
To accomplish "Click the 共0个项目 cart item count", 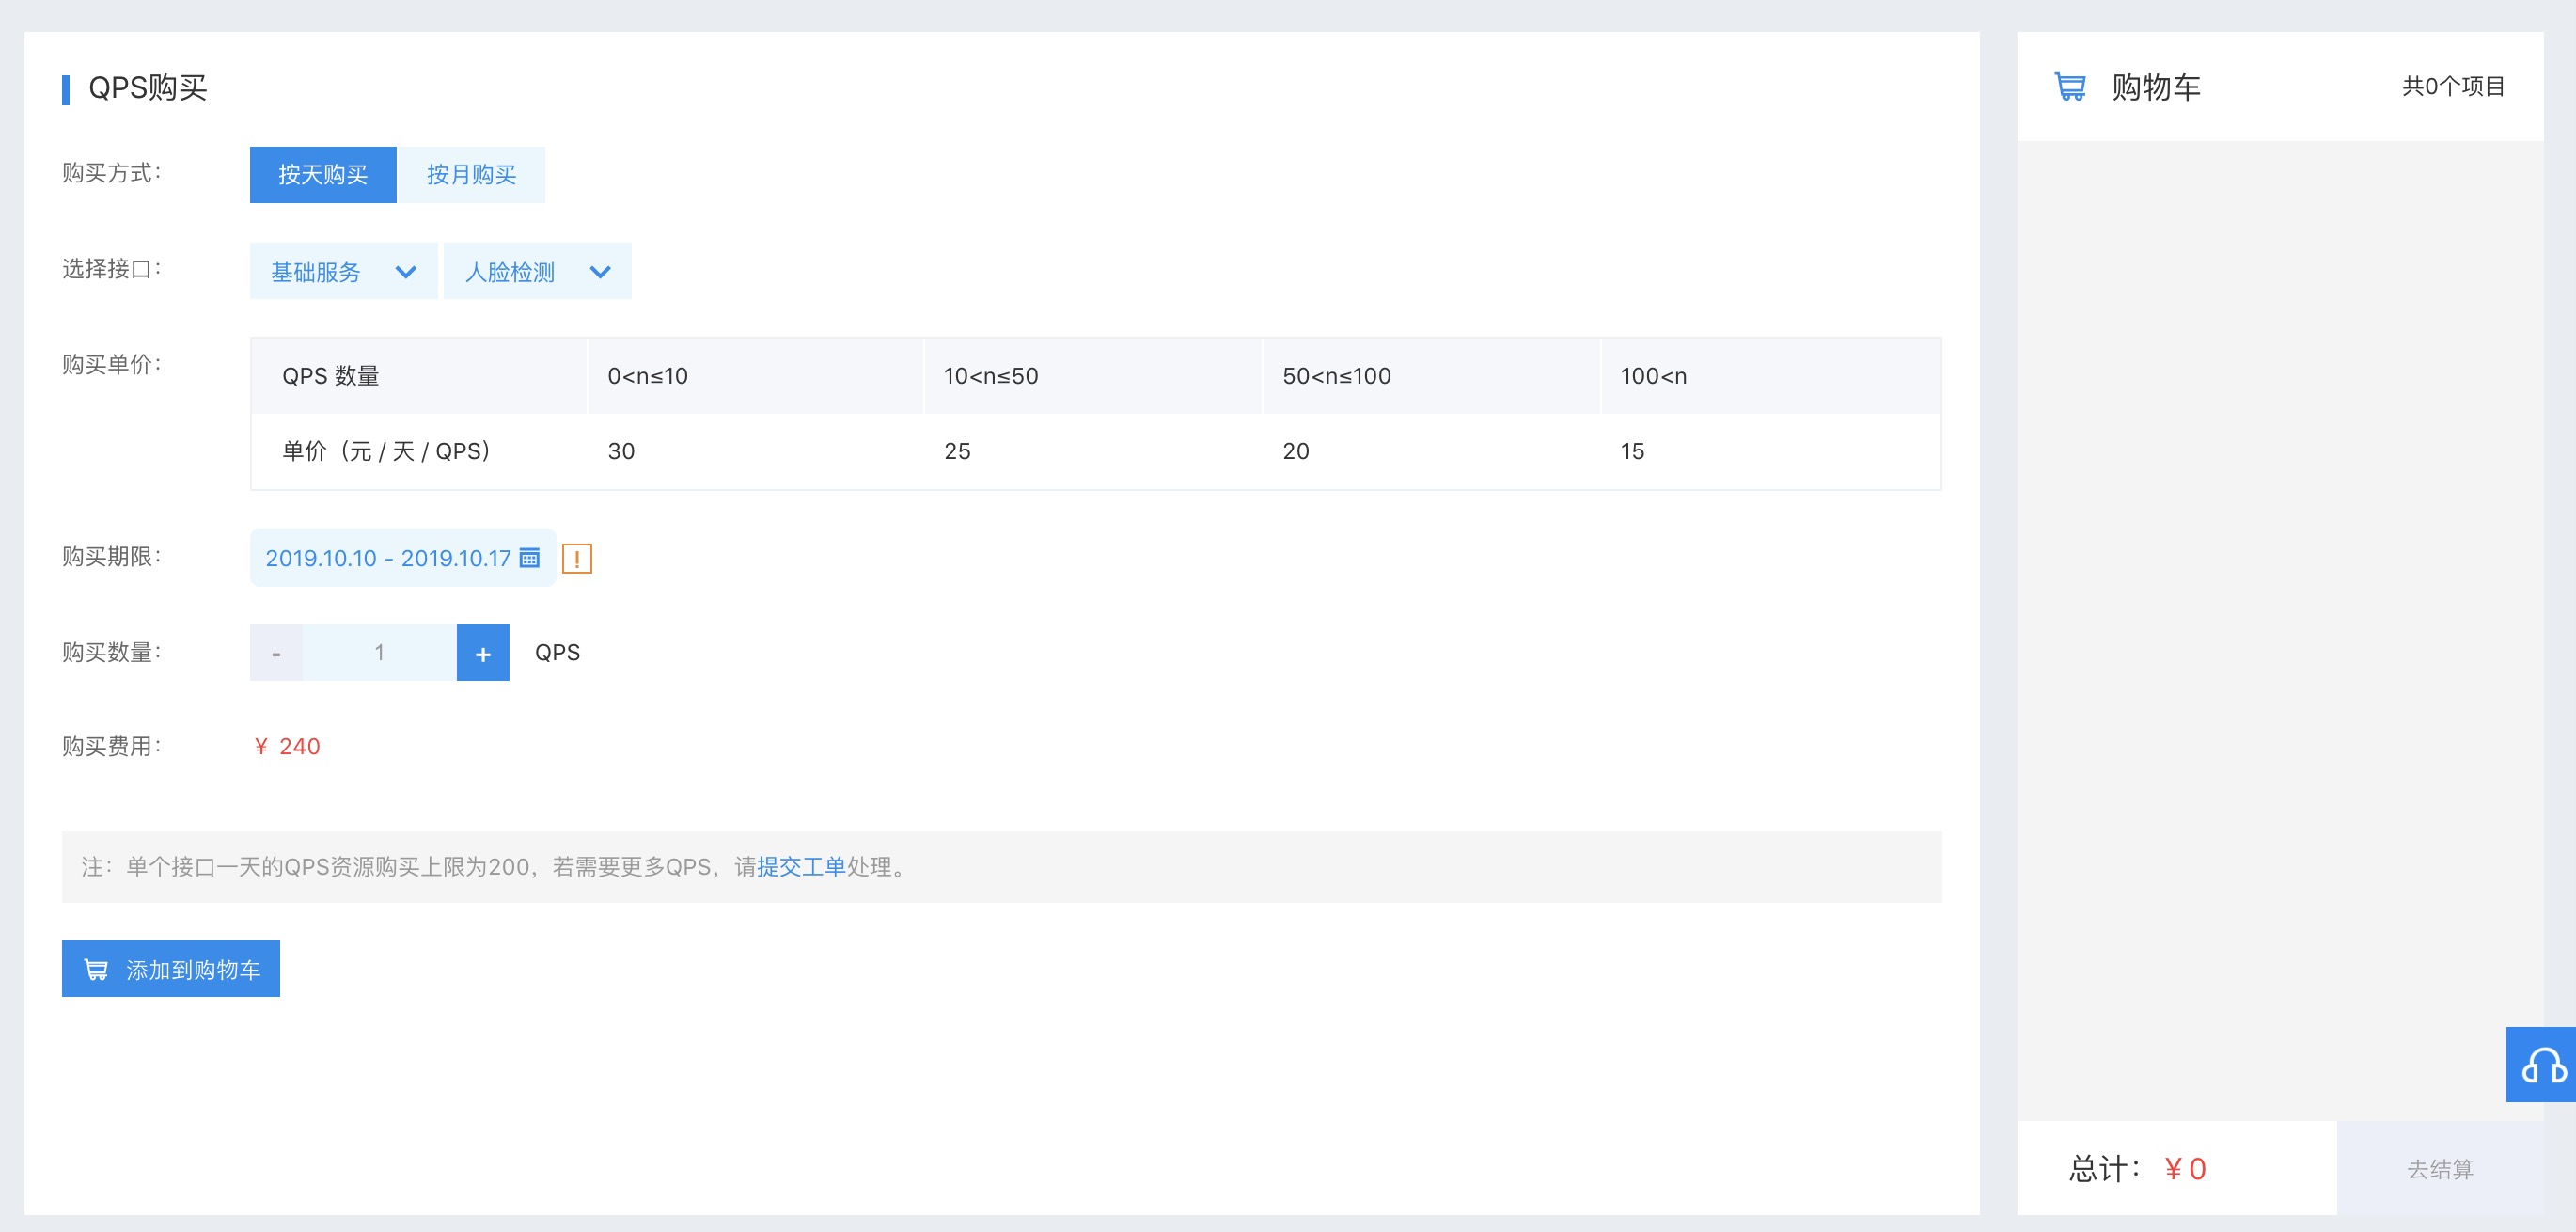I will [2453, 87].
